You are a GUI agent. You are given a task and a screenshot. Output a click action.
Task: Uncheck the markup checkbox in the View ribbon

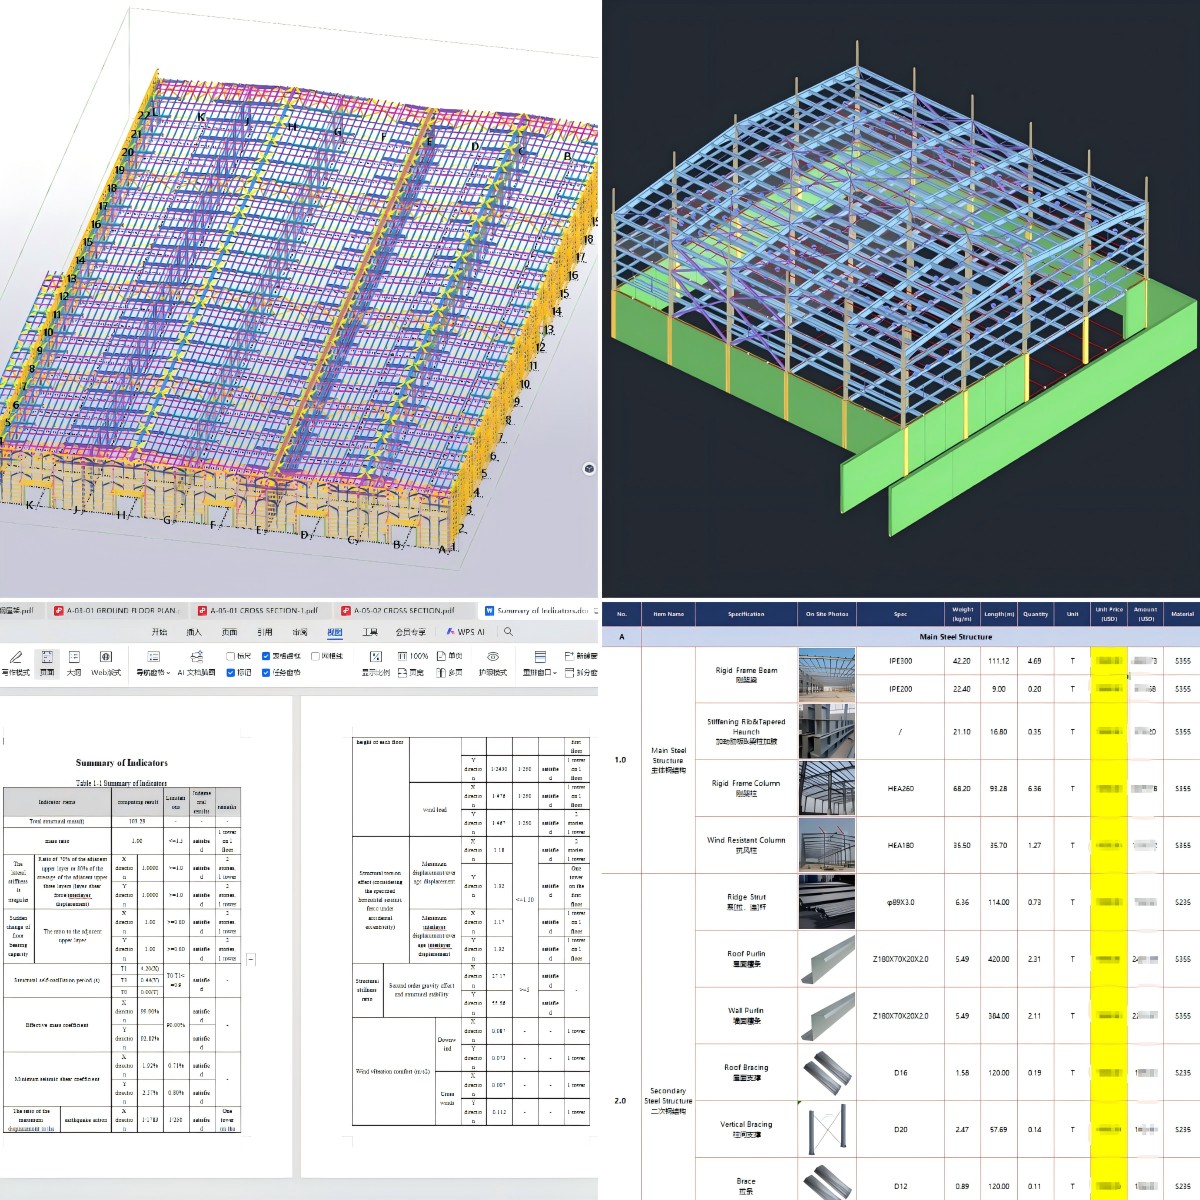tap(231, 672)
